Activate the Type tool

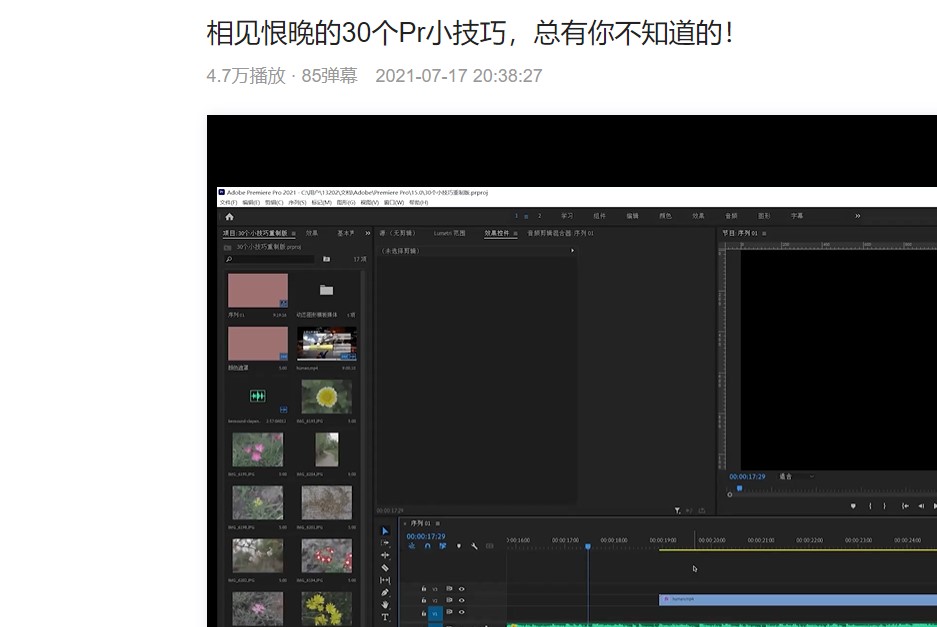[x=385, y=618]
